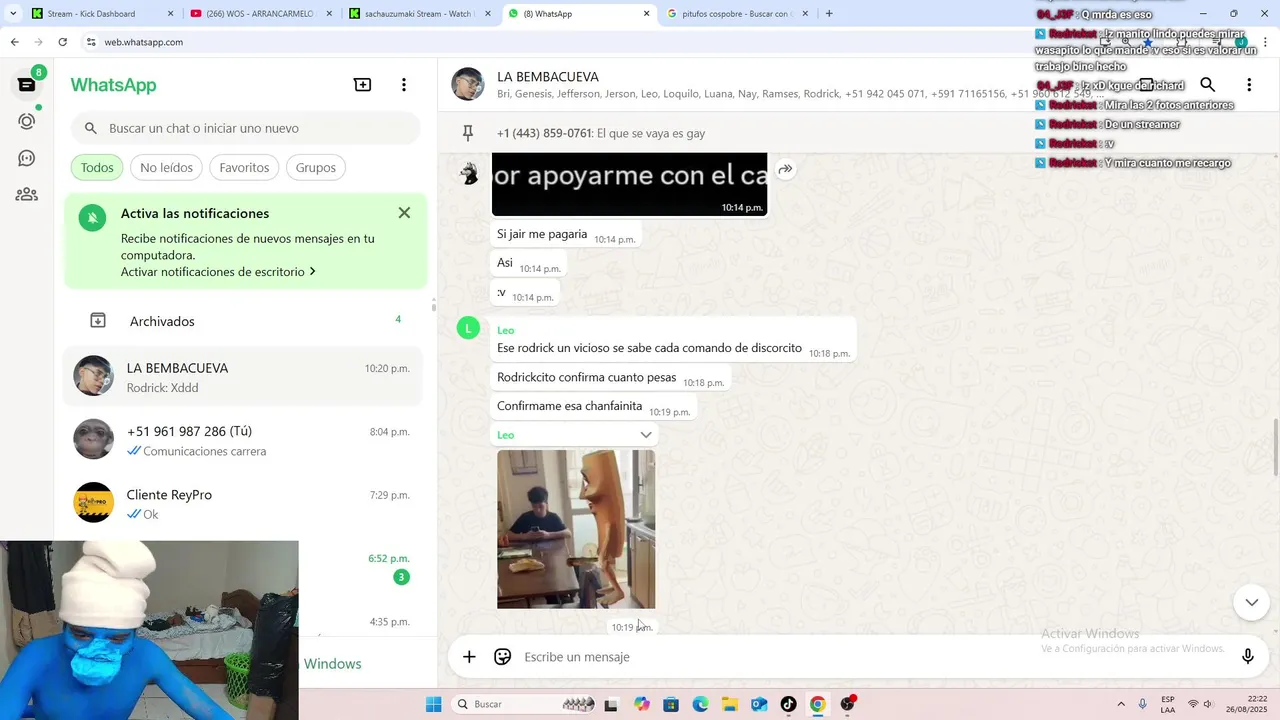Image resolution: width=1280 pixels, height=720 pixels.
Task: Show hidden system tray icons
Action: 1120,704
